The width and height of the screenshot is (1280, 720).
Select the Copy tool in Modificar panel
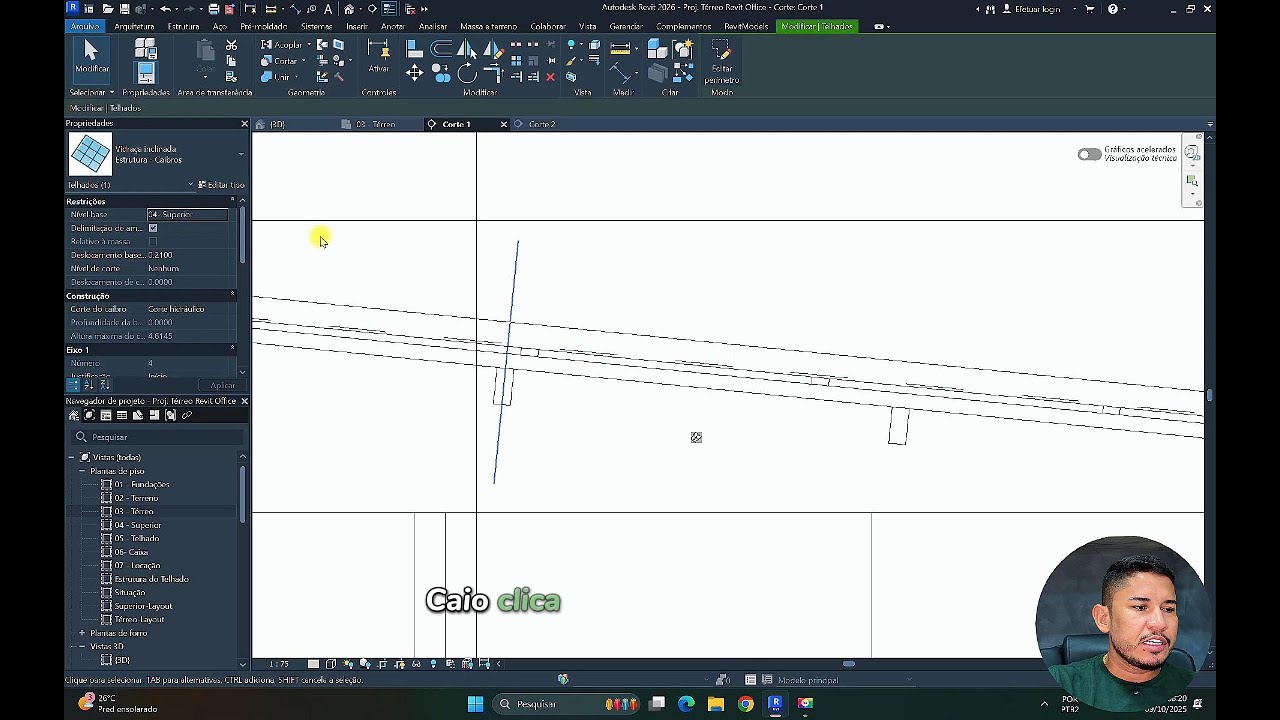pos(441,73)
